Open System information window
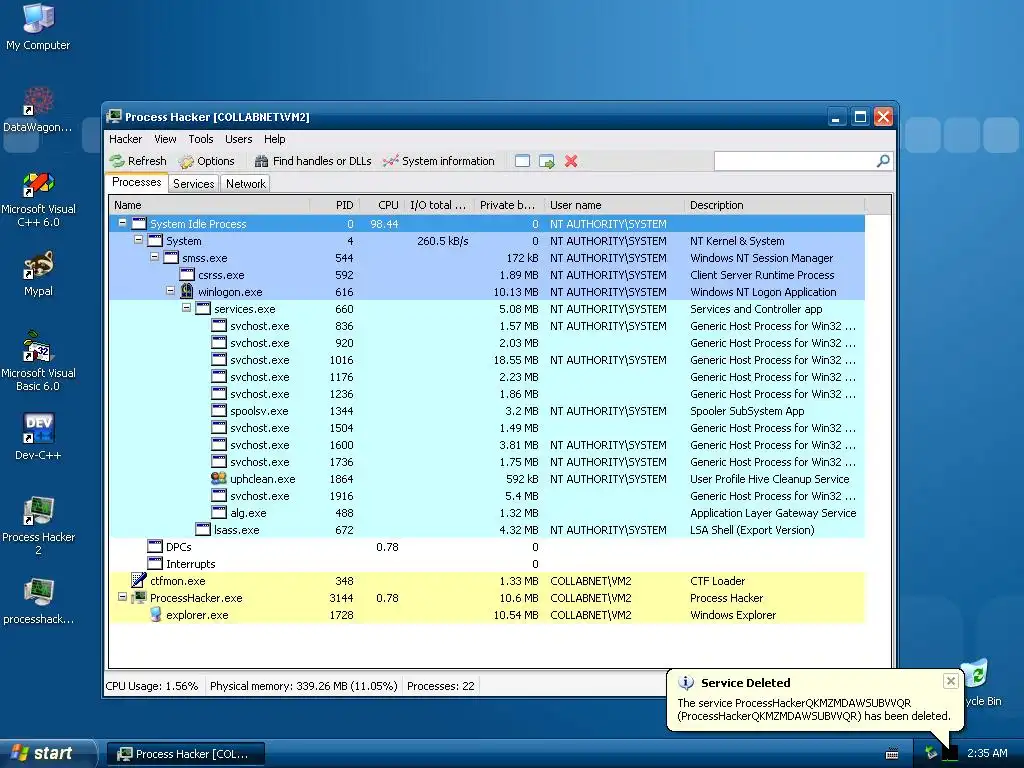The image size is (1024, 768). [x=439, y=161]
